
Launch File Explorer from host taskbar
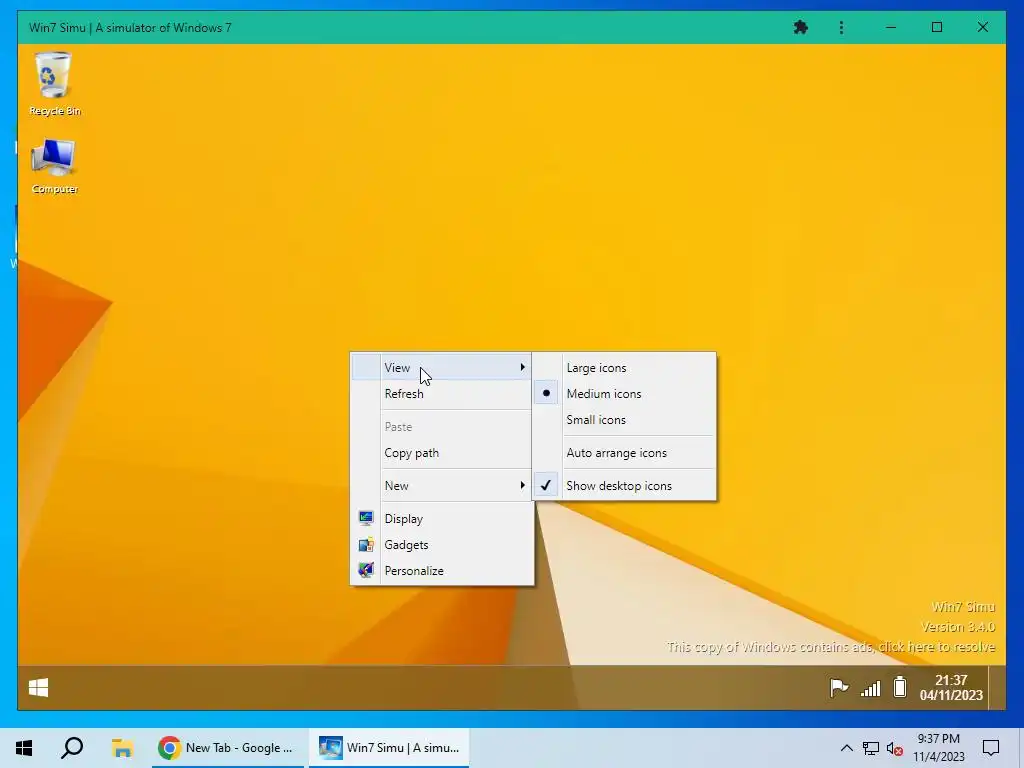[x=122, y=748]
